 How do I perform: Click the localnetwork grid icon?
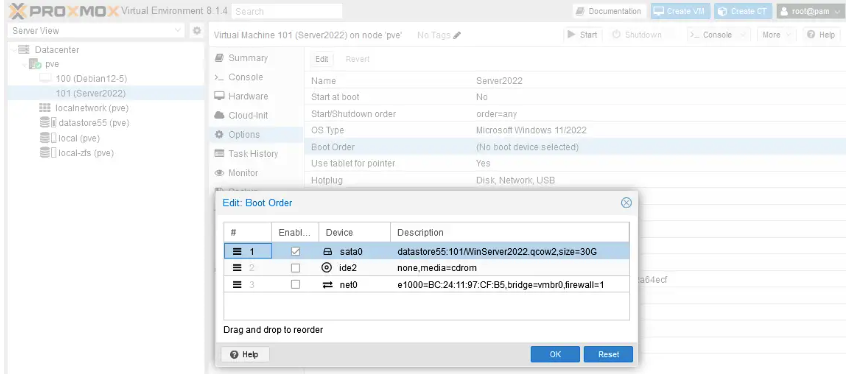point(45,108)
